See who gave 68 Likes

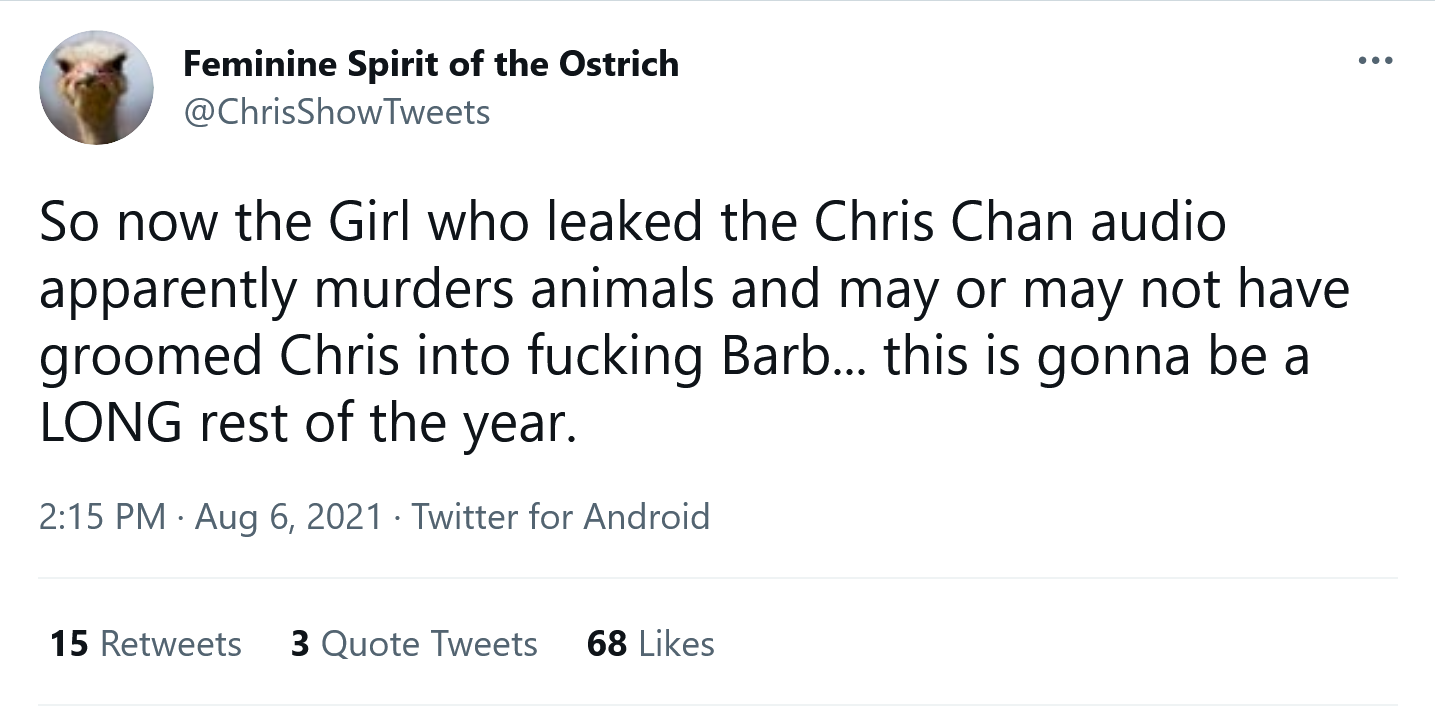pyautogui.click(x=649, y=644)
